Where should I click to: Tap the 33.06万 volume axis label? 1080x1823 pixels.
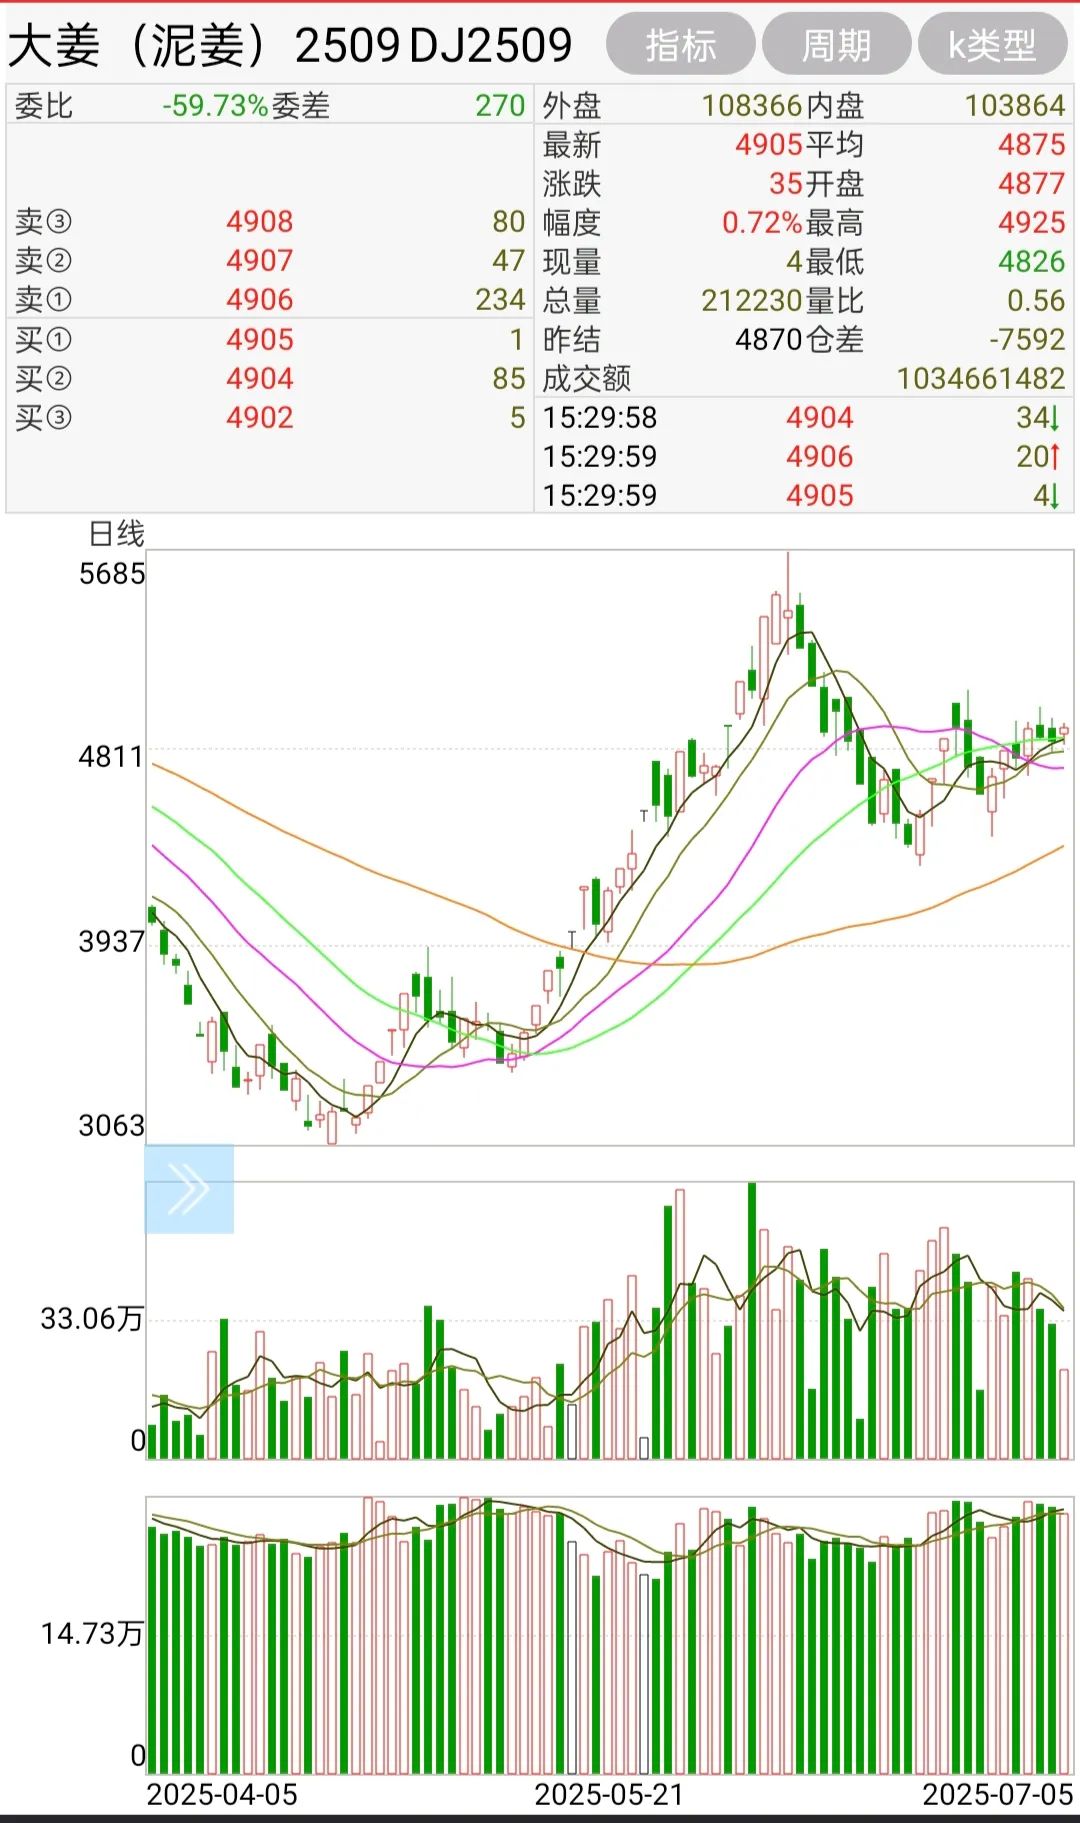[92, 1319]
